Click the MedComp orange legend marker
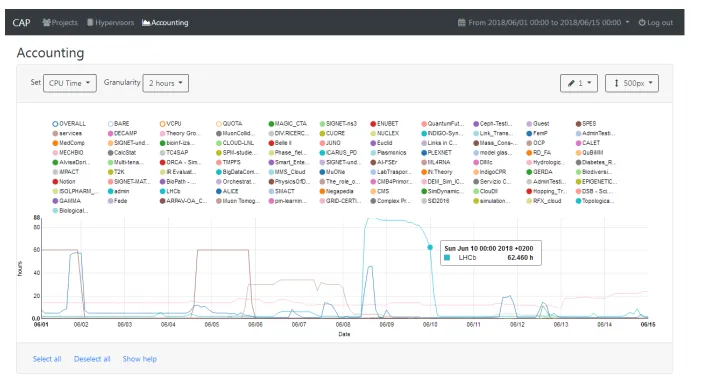704x378 pixels. (55, 143)
